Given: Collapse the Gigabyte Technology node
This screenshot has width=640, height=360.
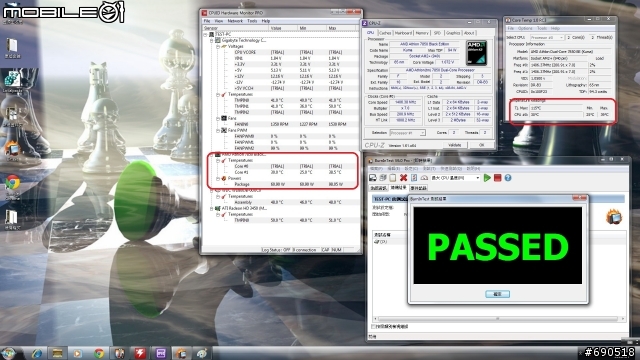Looking at the screenshot, I should click(x=212, y=40).
